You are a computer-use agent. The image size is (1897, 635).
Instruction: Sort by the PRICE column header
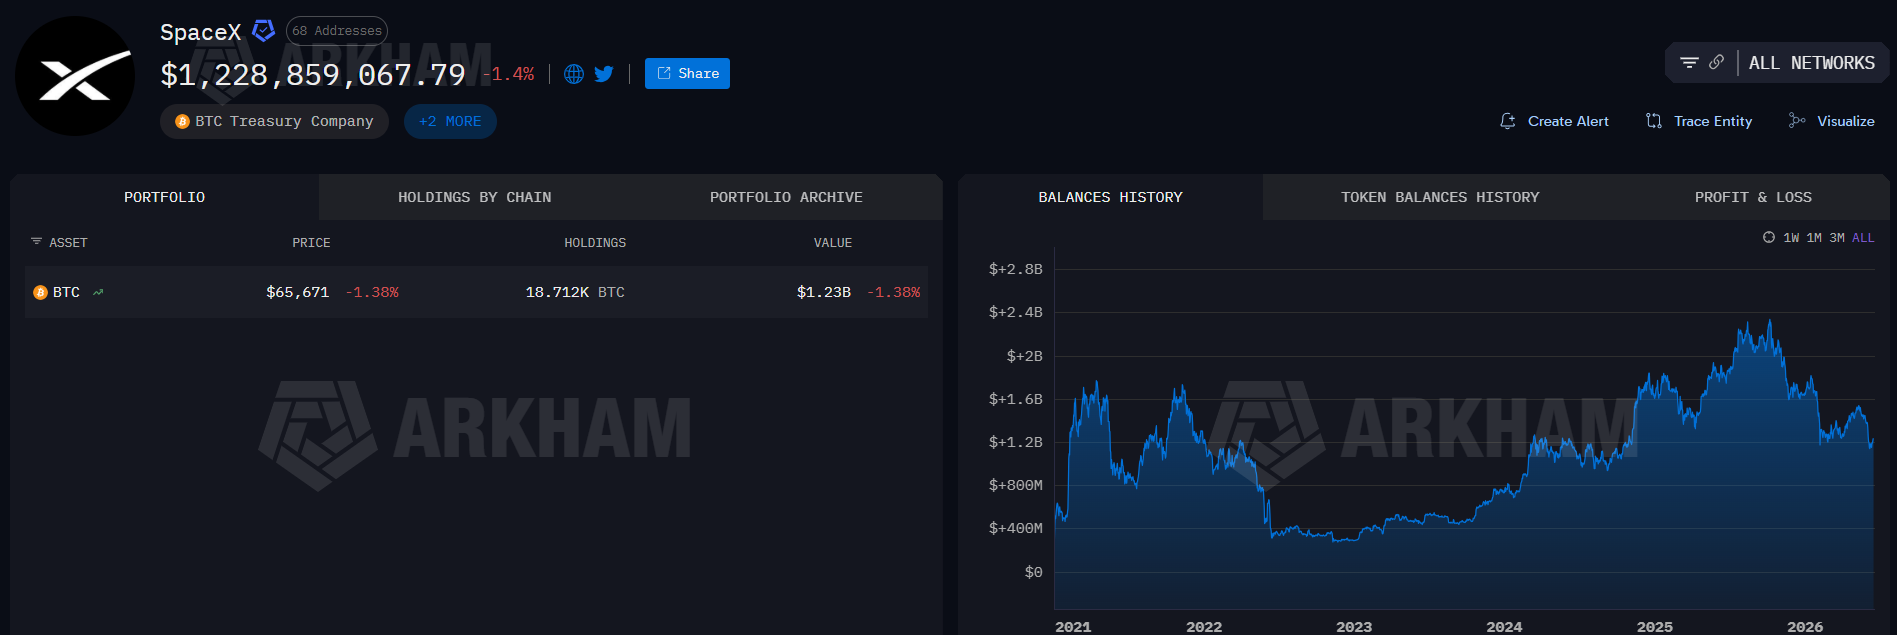(311, 243)
